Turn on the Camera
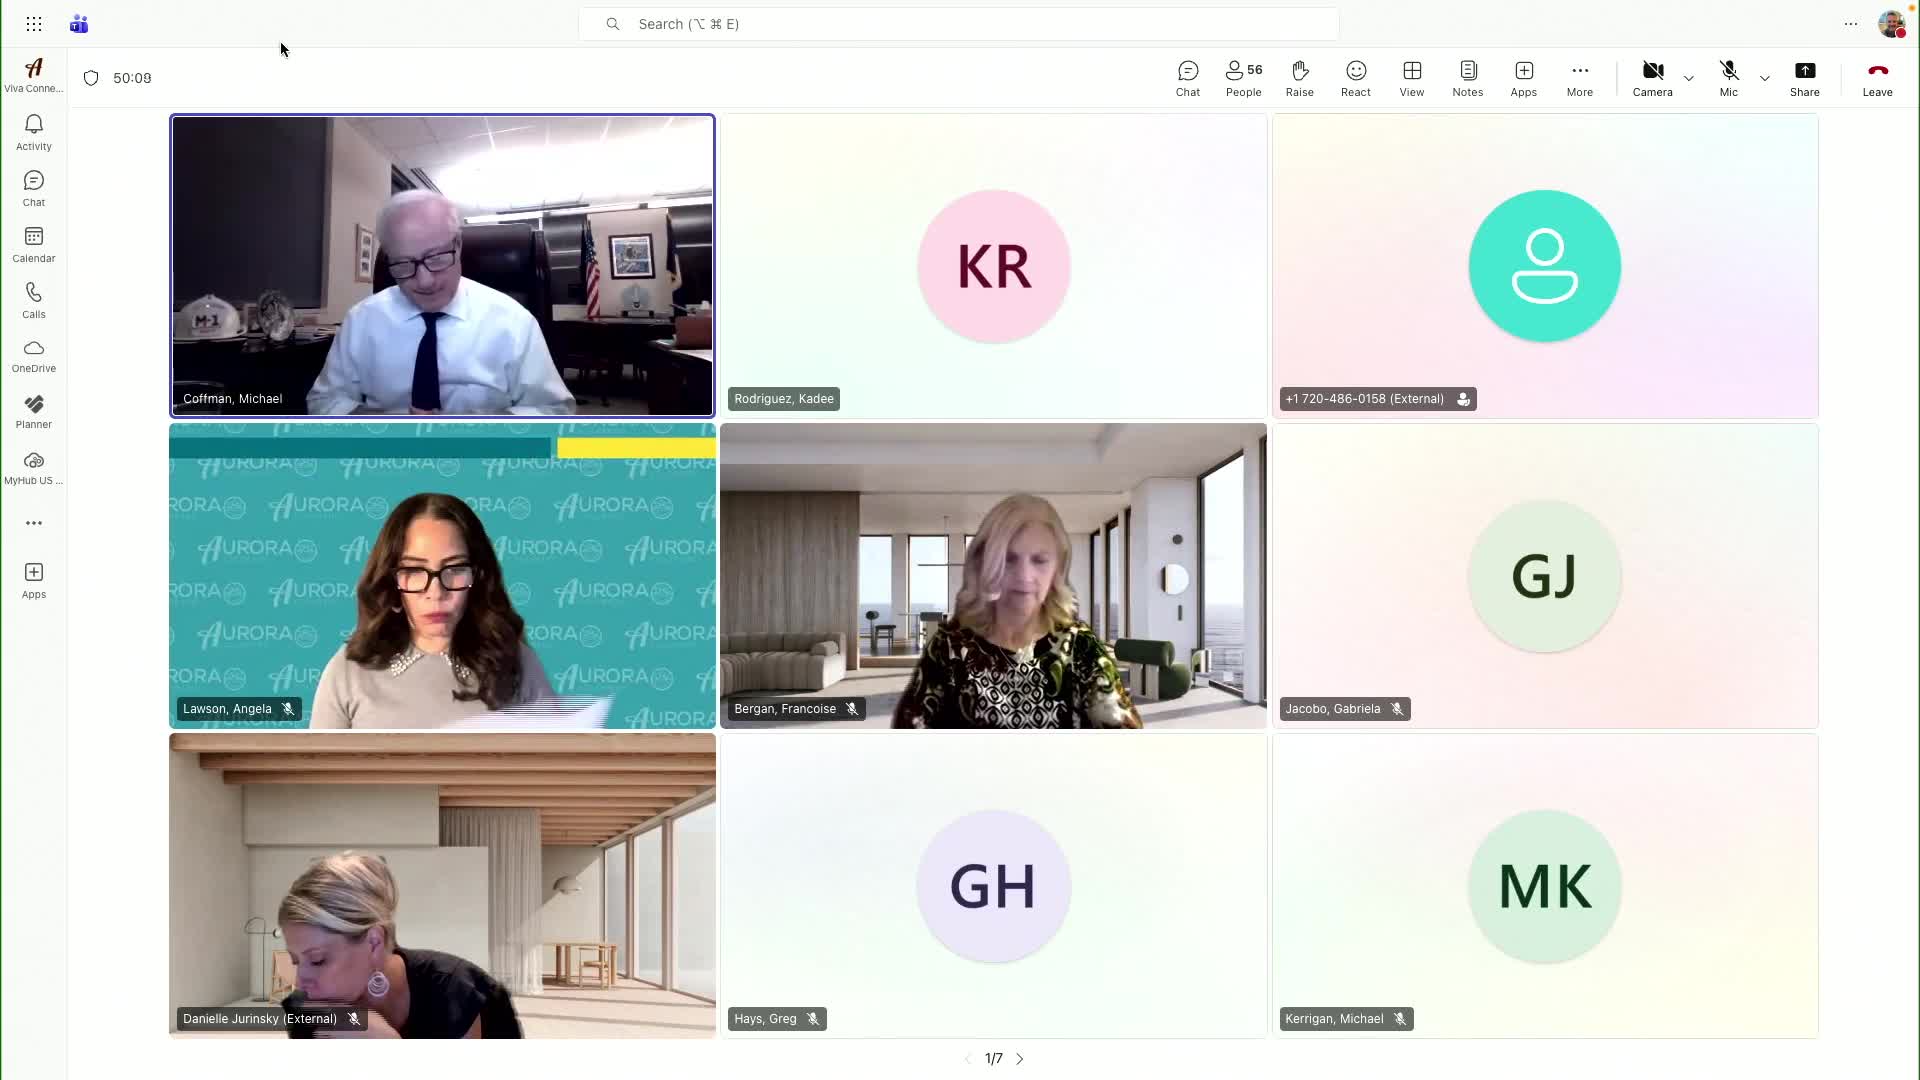The image size is (1920, 1080). [1652, 78]
